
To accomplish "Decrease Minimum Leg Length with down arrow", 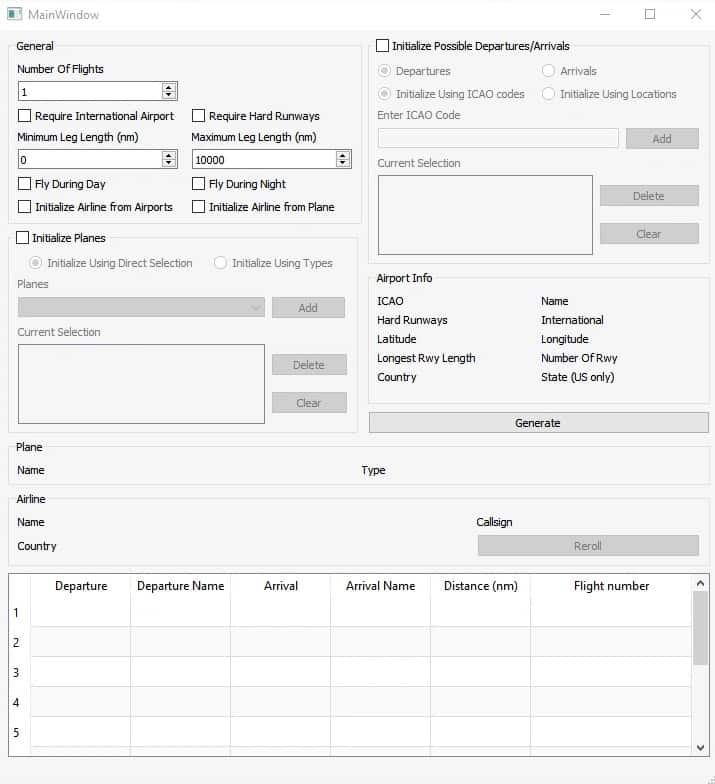I will coord(169,164).
